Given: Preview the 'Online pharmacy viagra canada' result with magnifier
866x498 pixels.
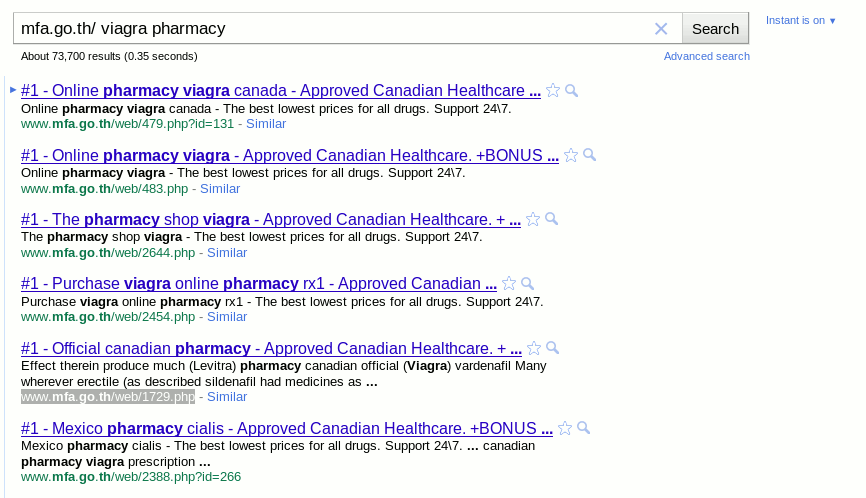Looking at the screenshot, I should 572,91.
